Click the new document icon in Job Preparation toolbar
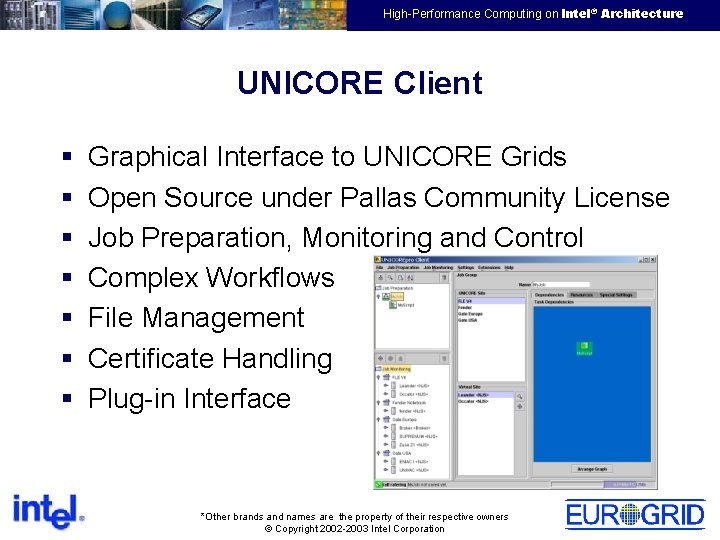Viewport: 720px width, 540px height. pyautogui.click(x=400, y=277)
